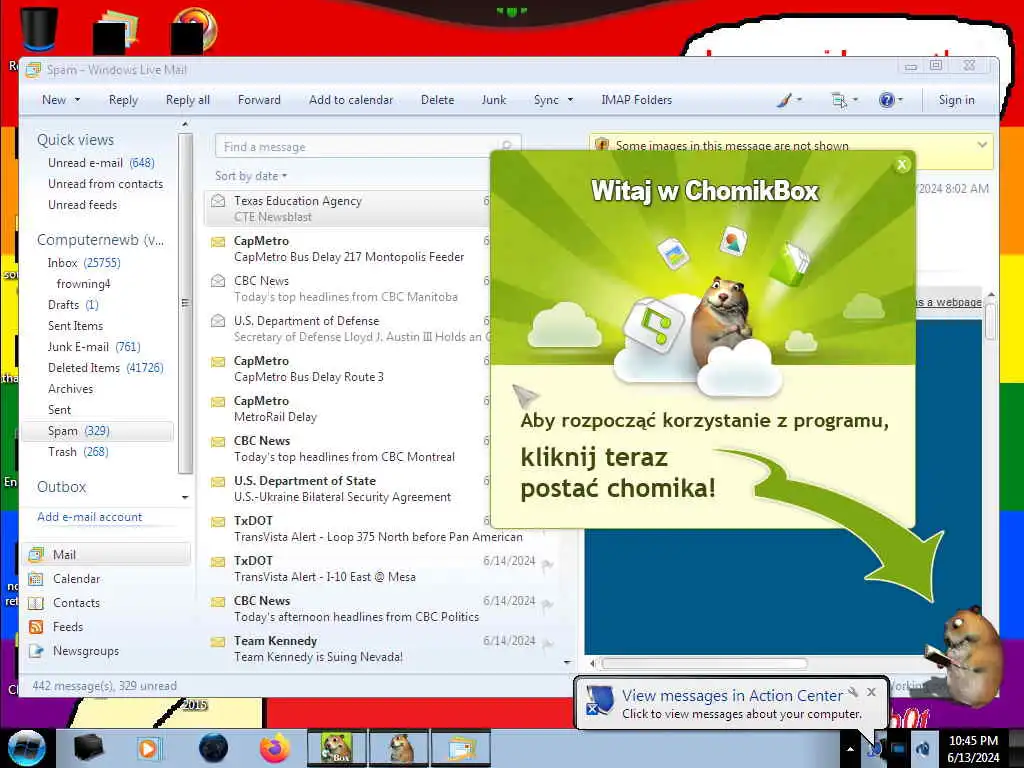
Task: Close the ChomikBox welcome popup
Action: click(902, 165)
